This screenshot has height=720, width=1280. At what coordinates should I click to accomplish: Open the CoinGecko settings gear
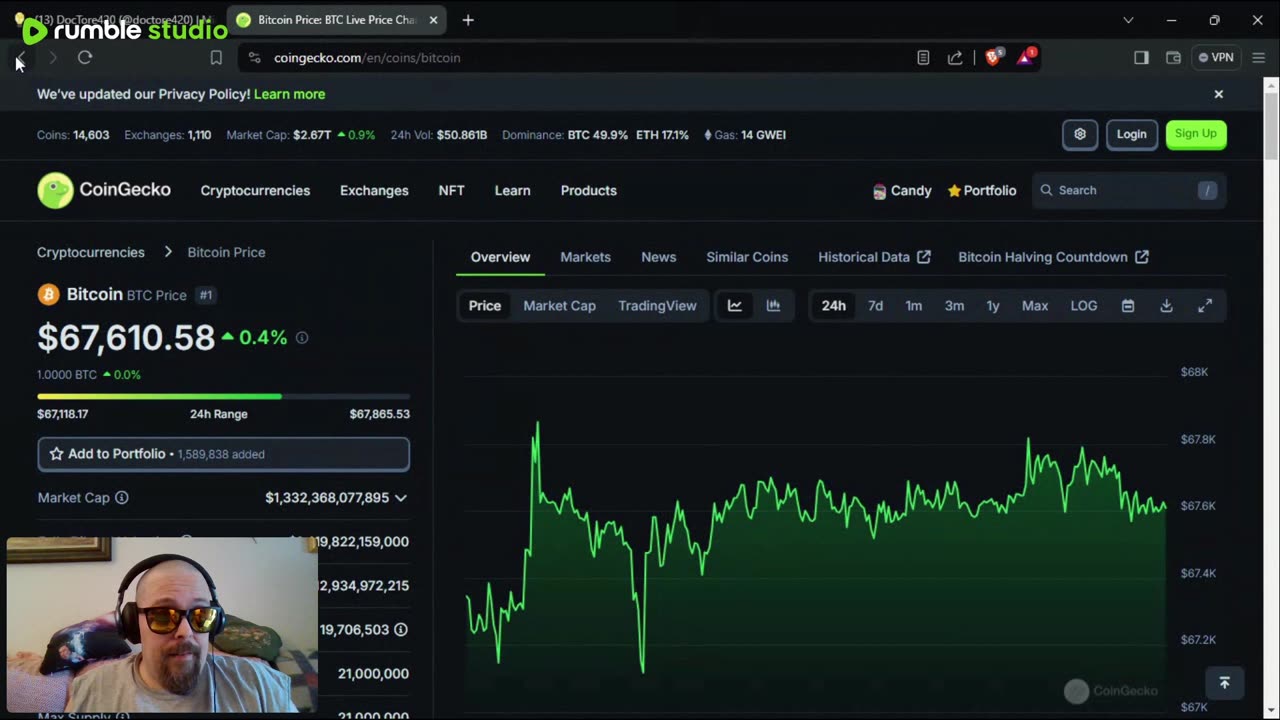1080,134
